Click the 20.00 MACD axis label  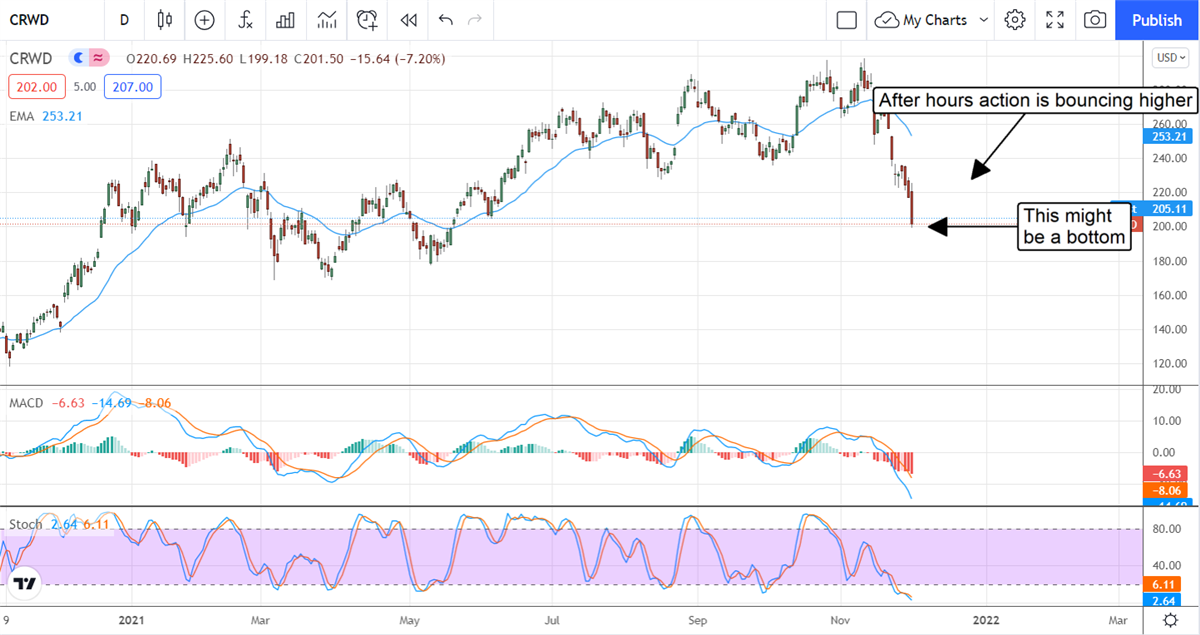tap(1165, 390)
